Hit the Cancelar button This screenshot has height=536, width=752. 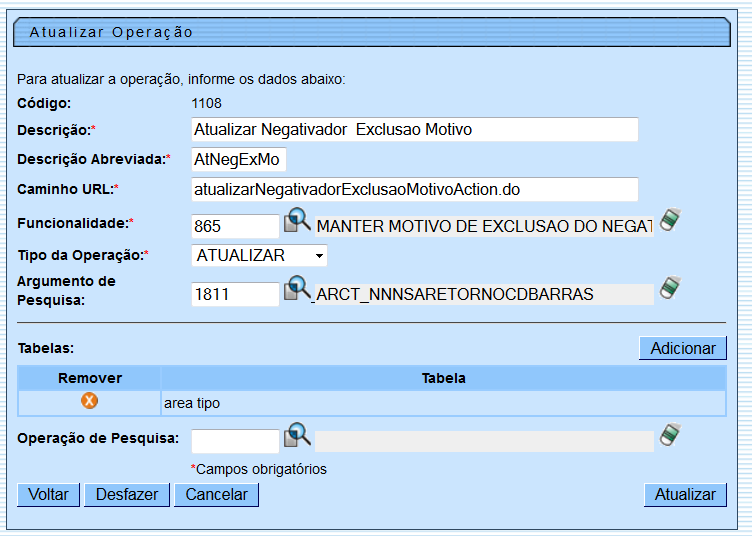pyautogui.click(x=216, y=494)
